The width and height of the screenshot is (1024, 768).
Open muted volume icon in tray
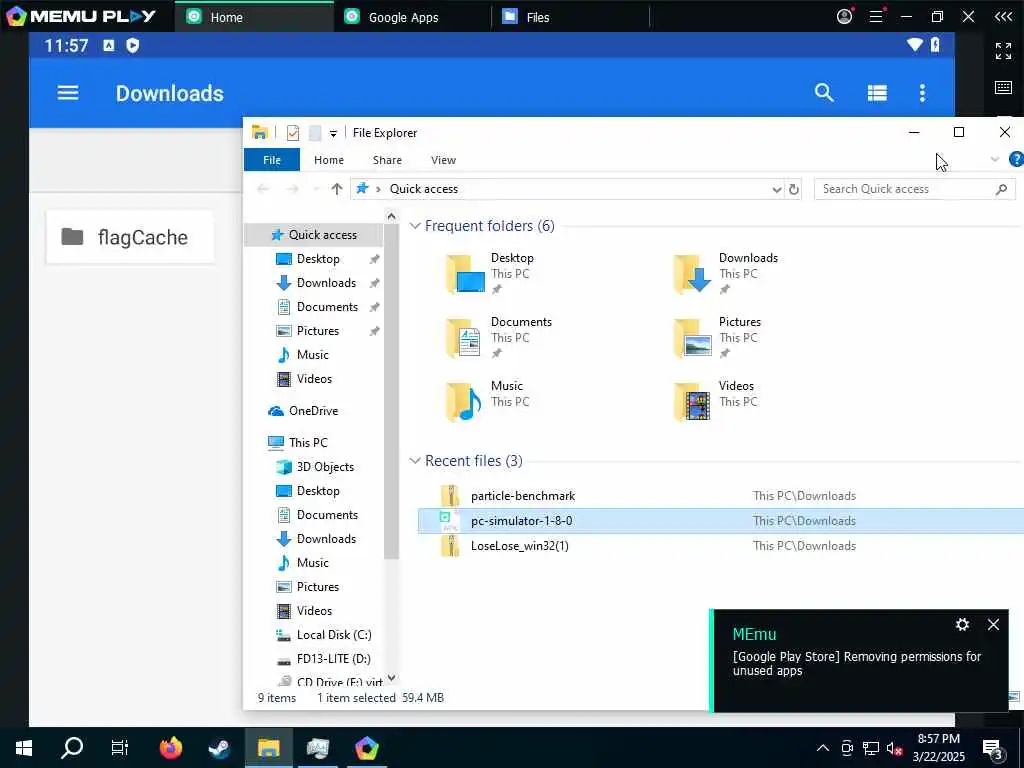[894, 748]
